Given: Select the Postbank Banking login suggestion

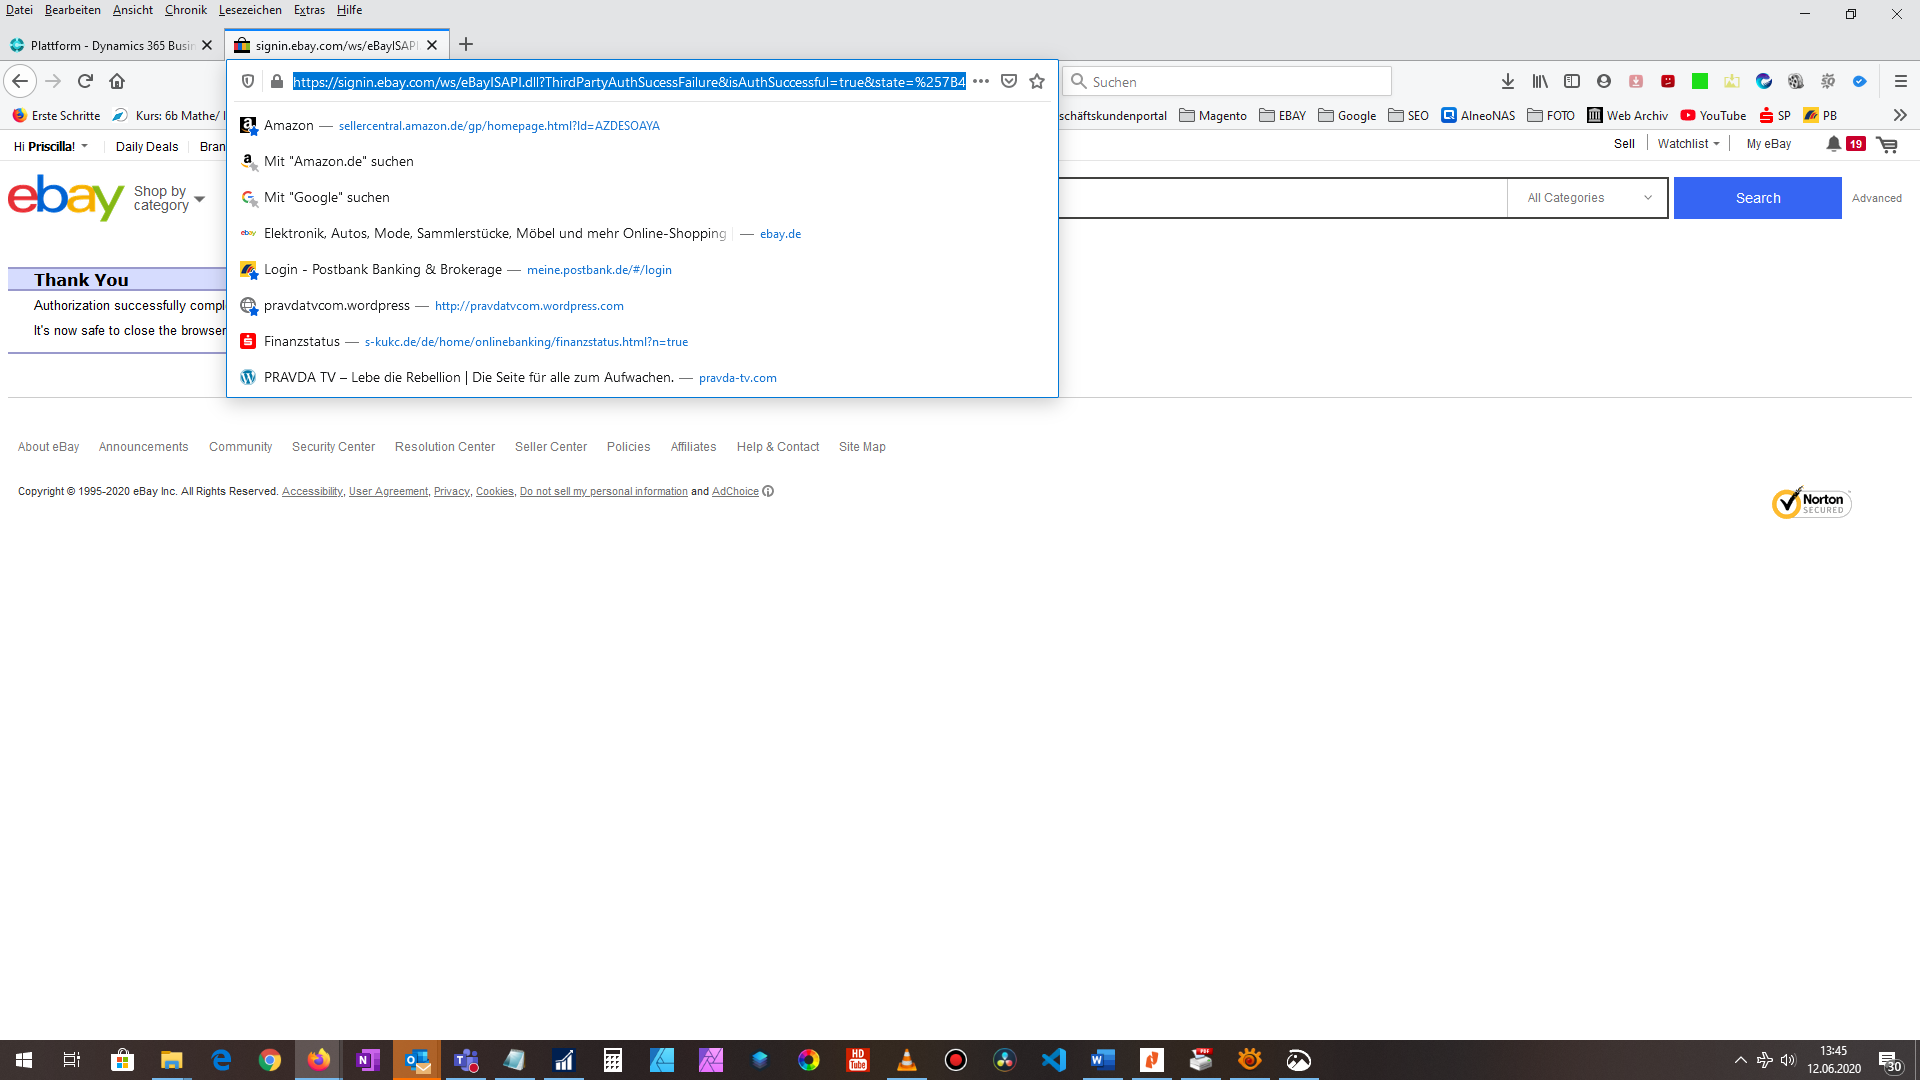Looking at the screenshot, I should point(642,269).
